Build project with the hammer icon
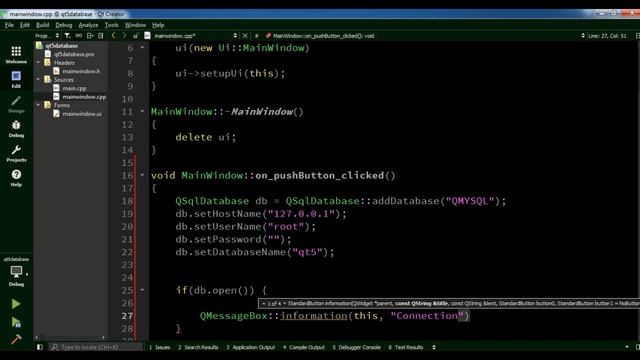Image resolution: width=640 pixels, height=360 pixels. tap(16, 339)
